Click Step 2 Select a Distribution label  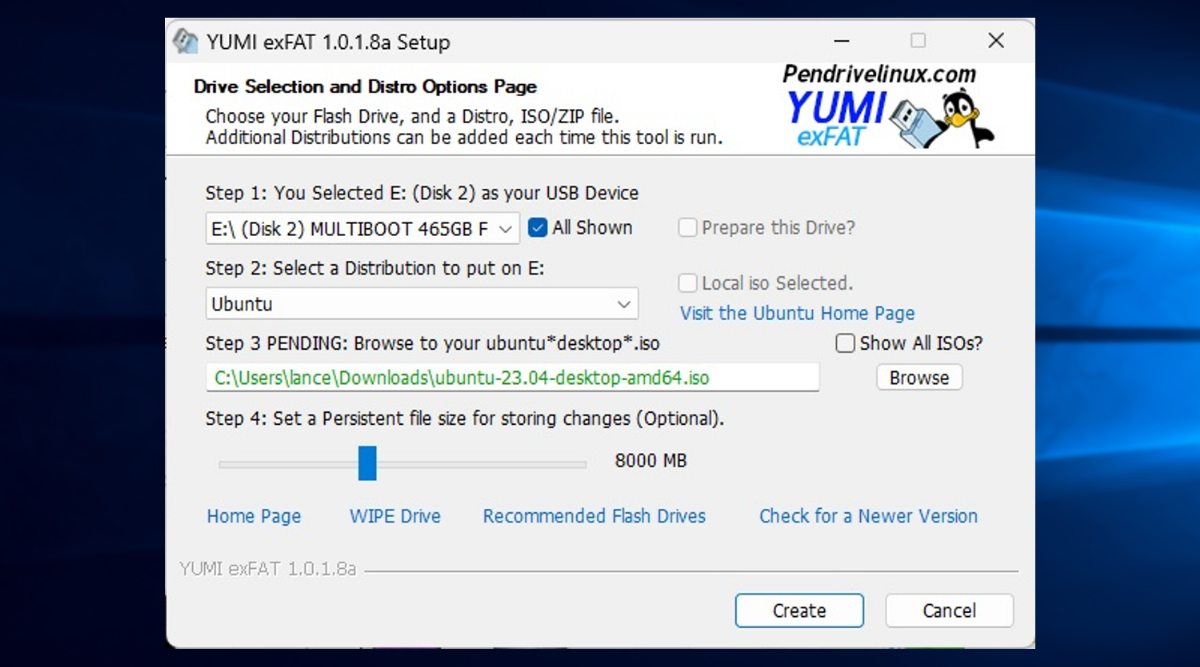tap(375, 268)
